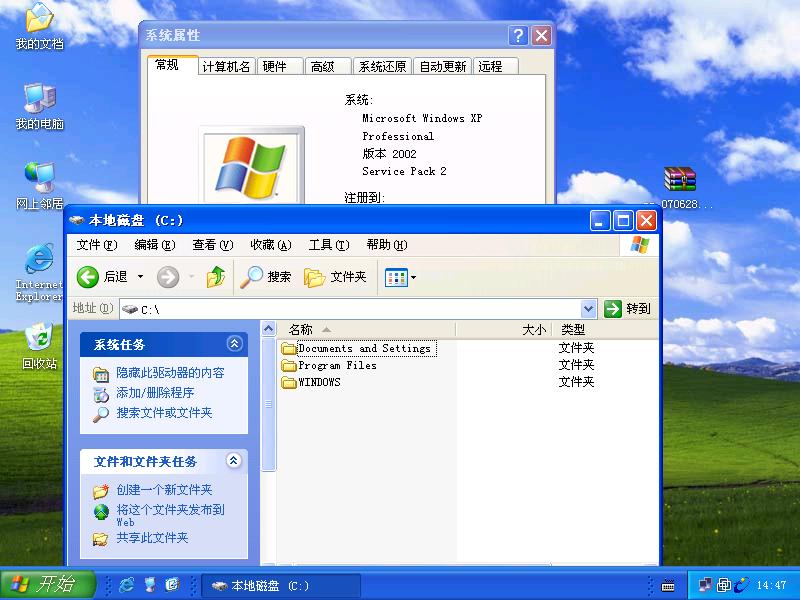Viewport: 800px width, 600px height.
Task: Collapse the 系统任务 panel
Action: 234,343
